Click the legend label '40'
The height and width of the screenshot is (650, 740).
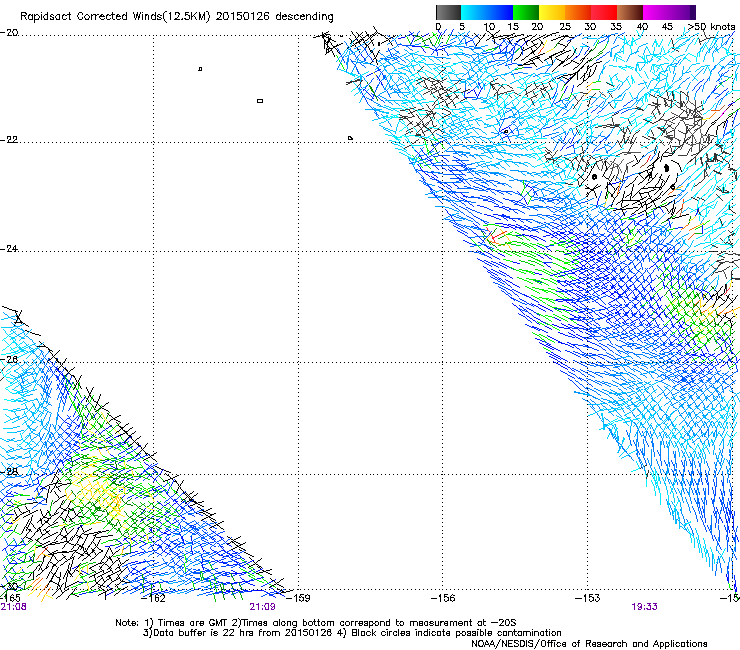pyautogui.click(x=642, y=26)
